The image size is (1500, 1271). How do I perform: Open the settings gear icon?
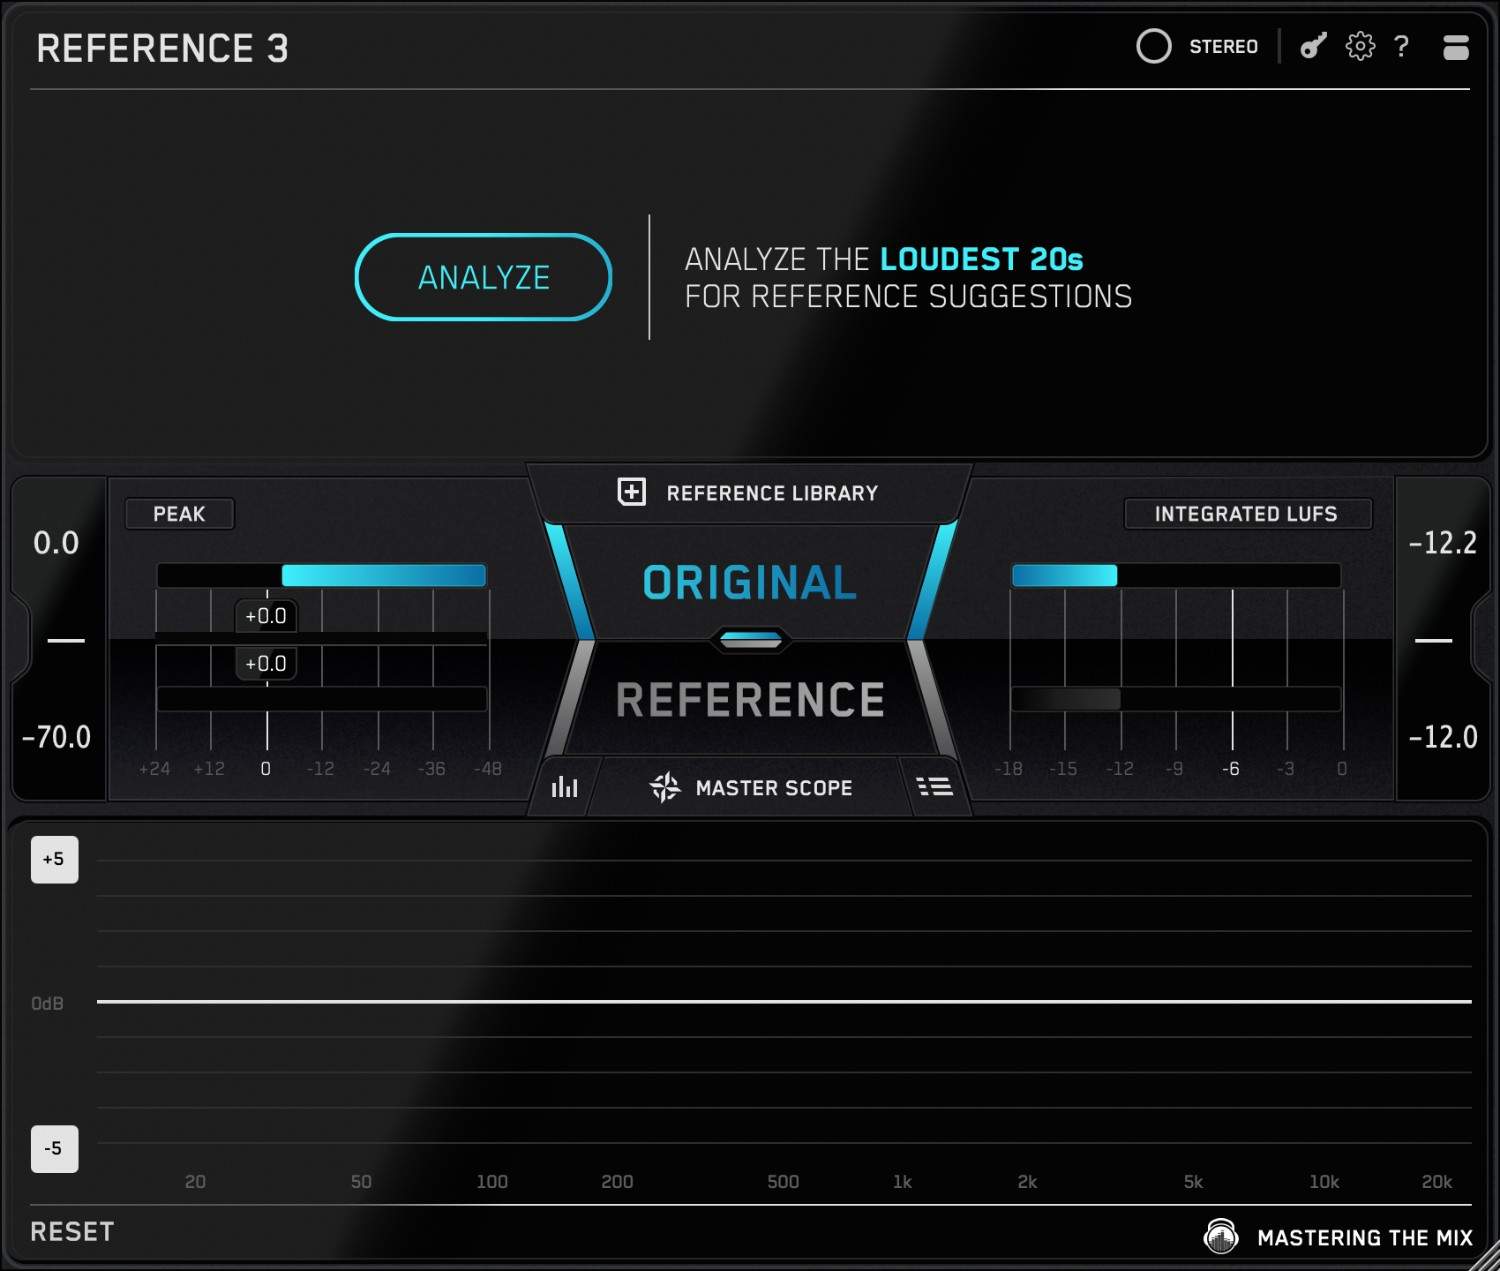point(1360,46)
